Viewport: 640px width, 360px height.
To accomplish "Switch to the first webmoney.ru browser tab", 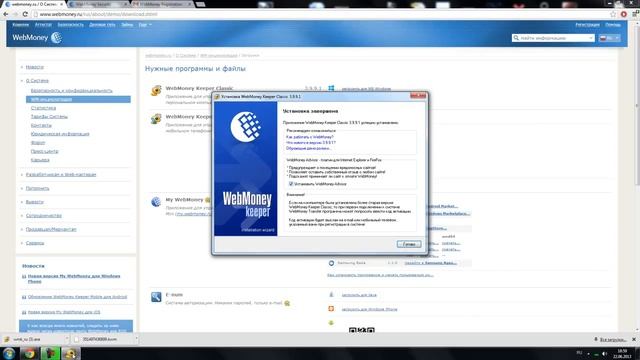I will pos(33,4).
